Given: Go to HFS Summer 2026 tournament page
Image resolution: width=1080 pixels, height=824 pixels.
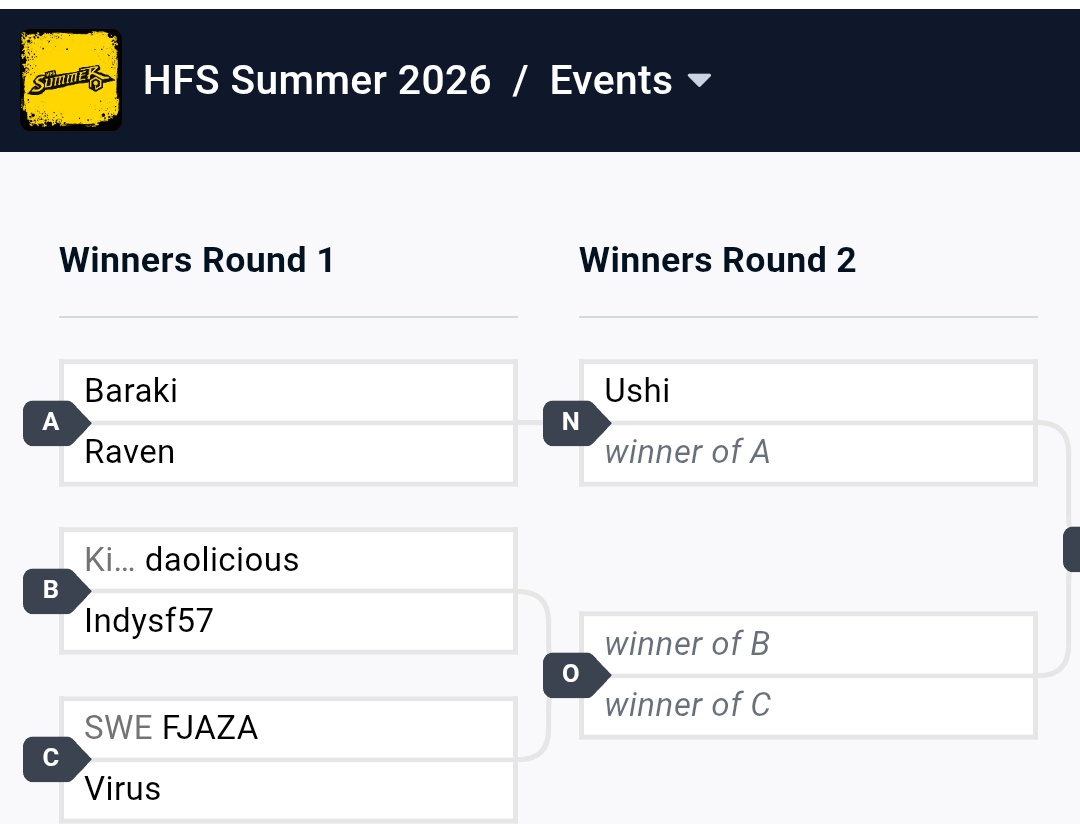Looking at the screenshot, I should point(317,80).
